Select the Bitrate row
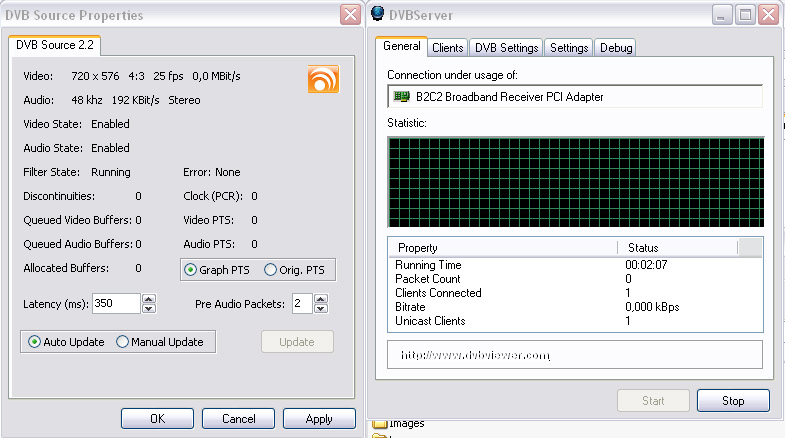785x438 pixels. pyautogui.click(x=575, y=307)
